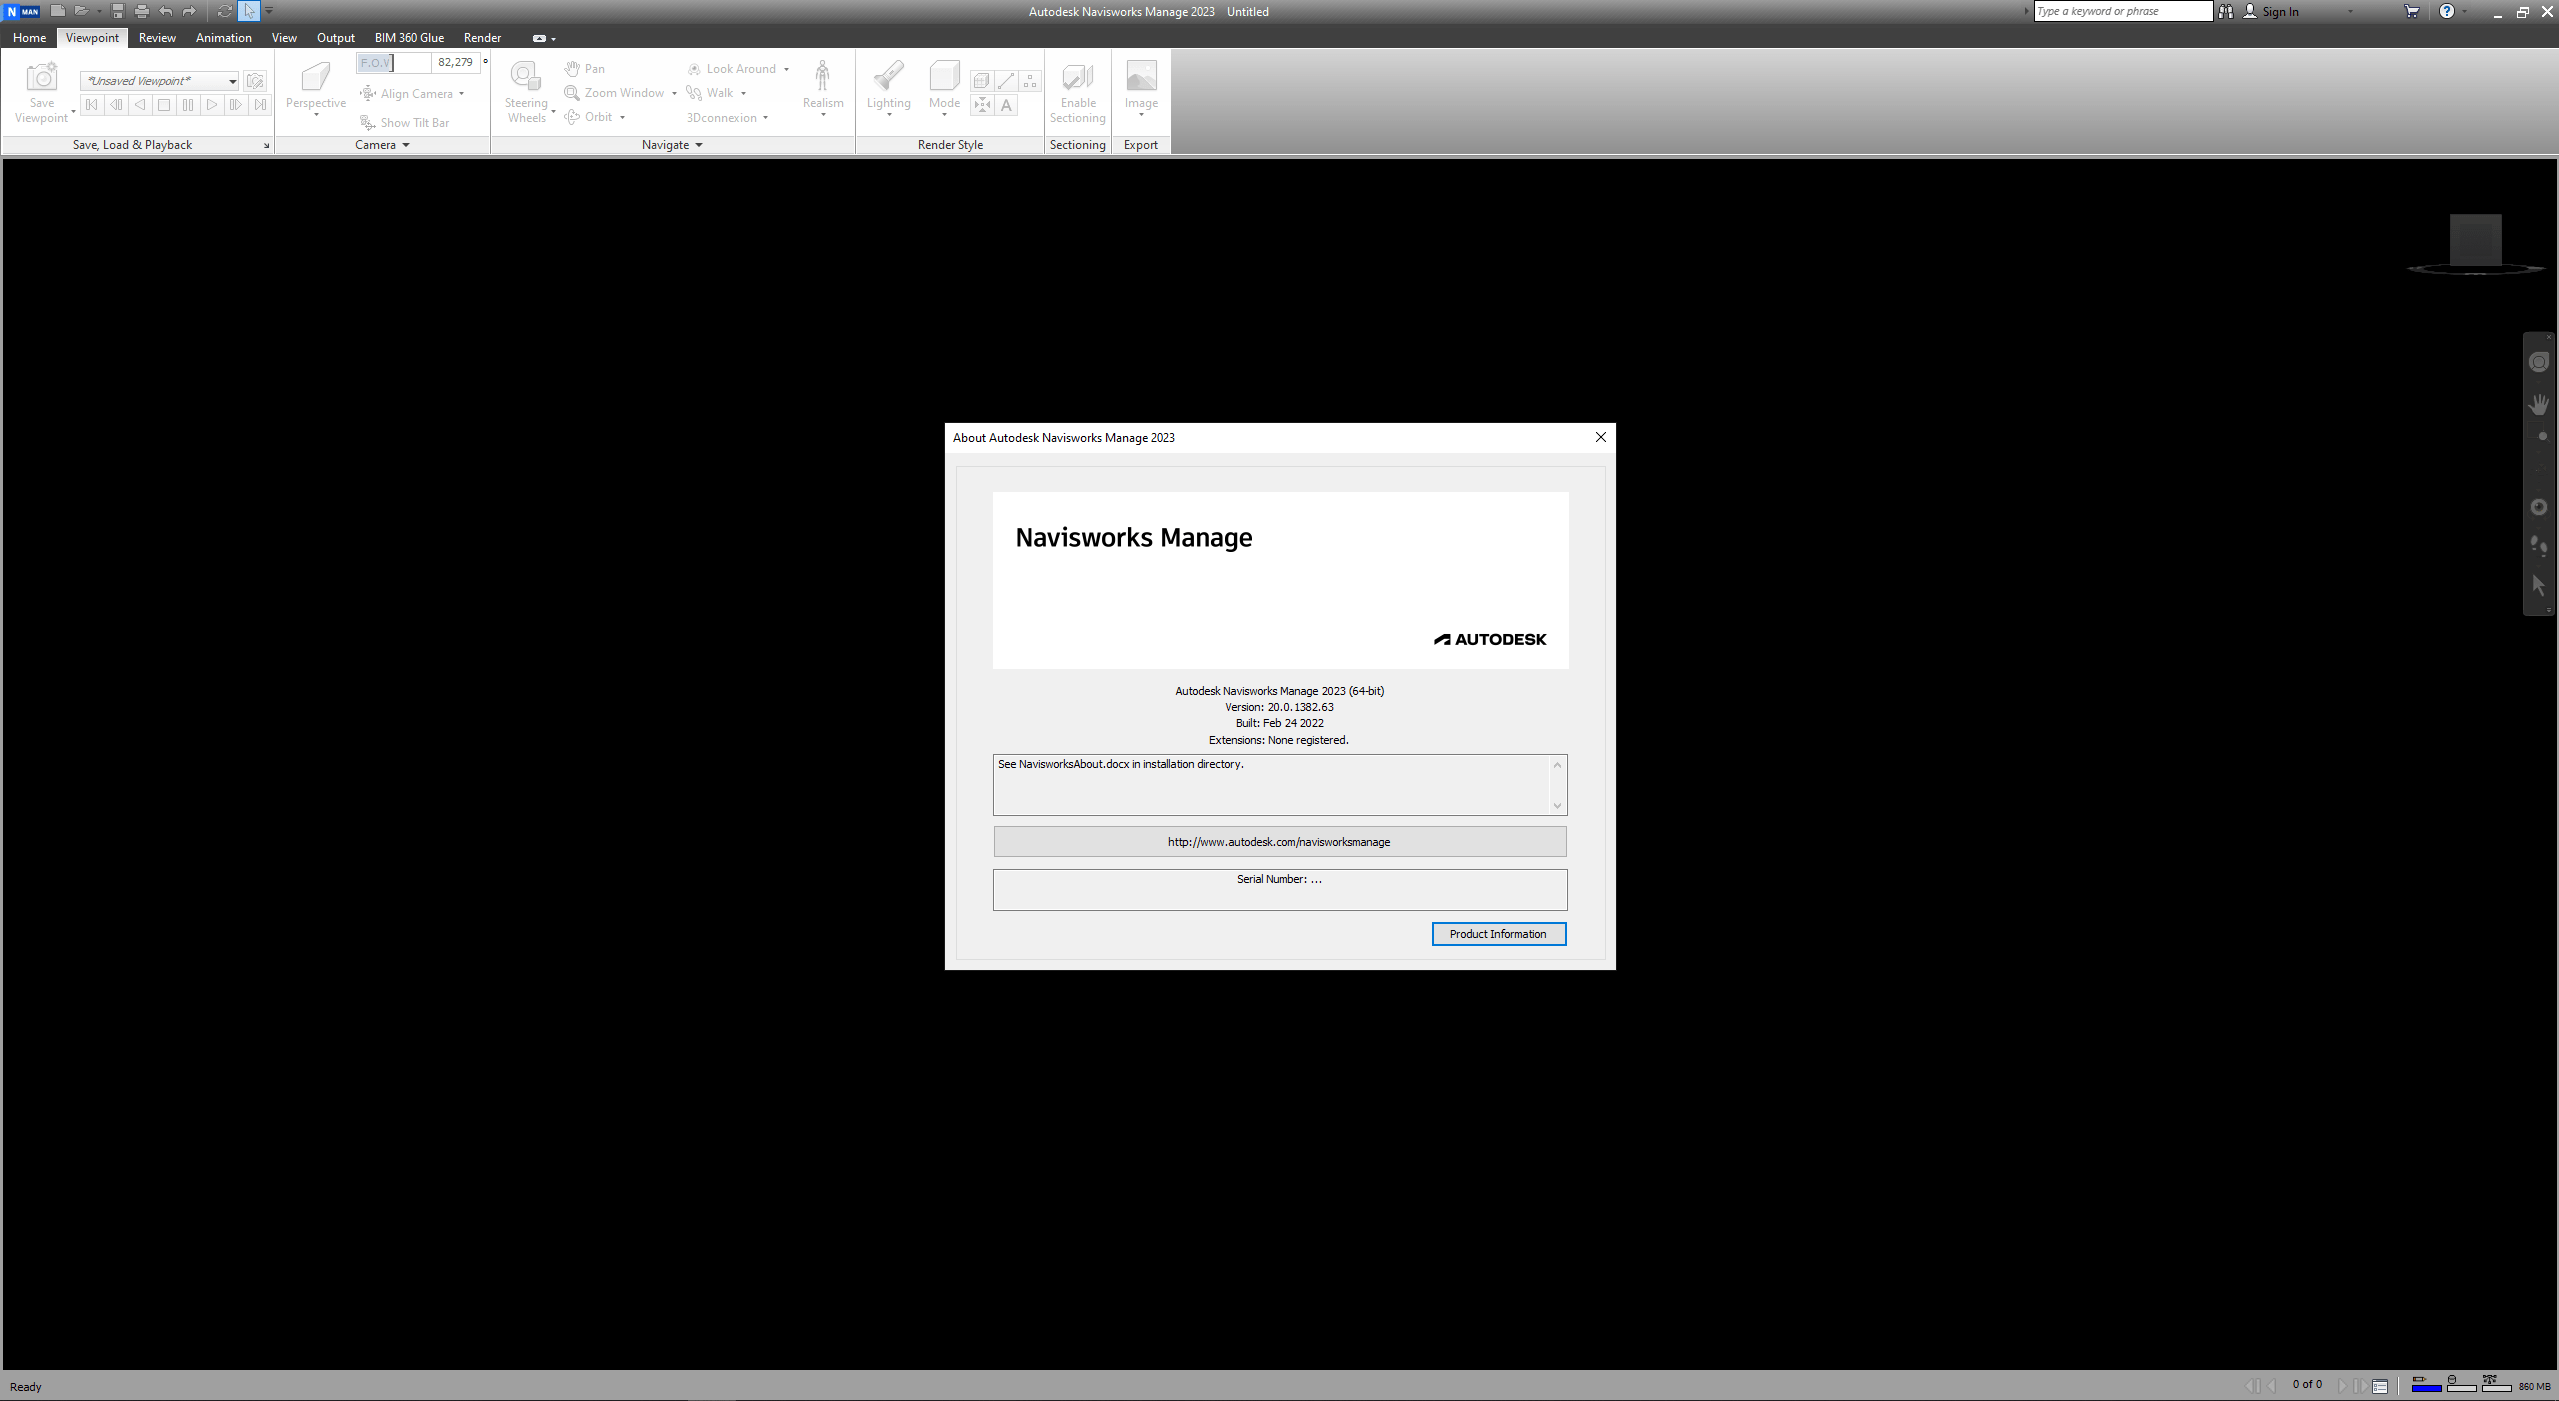Open the Sheet Browser icon in status bar

tap(2380, 1386)
